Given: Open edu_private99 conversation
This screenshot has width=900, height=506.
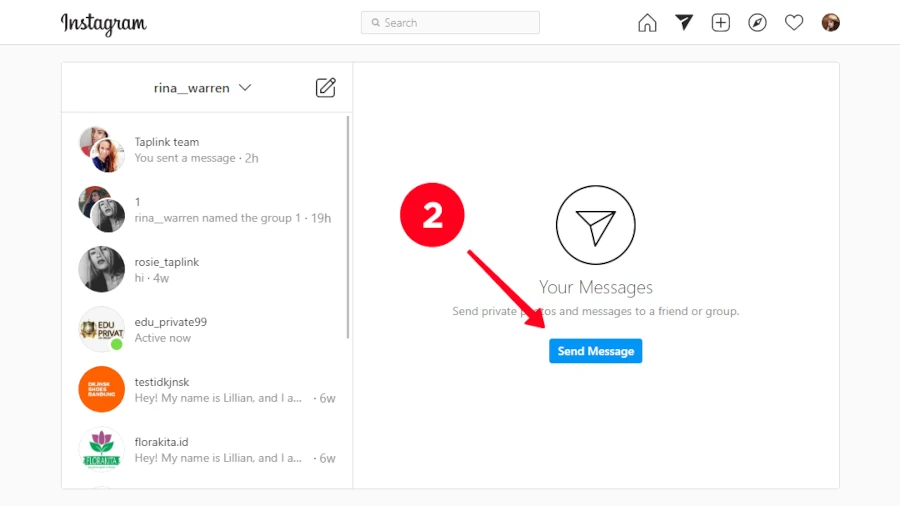Looking at the screenshot, I should click(x=205, y=329).
